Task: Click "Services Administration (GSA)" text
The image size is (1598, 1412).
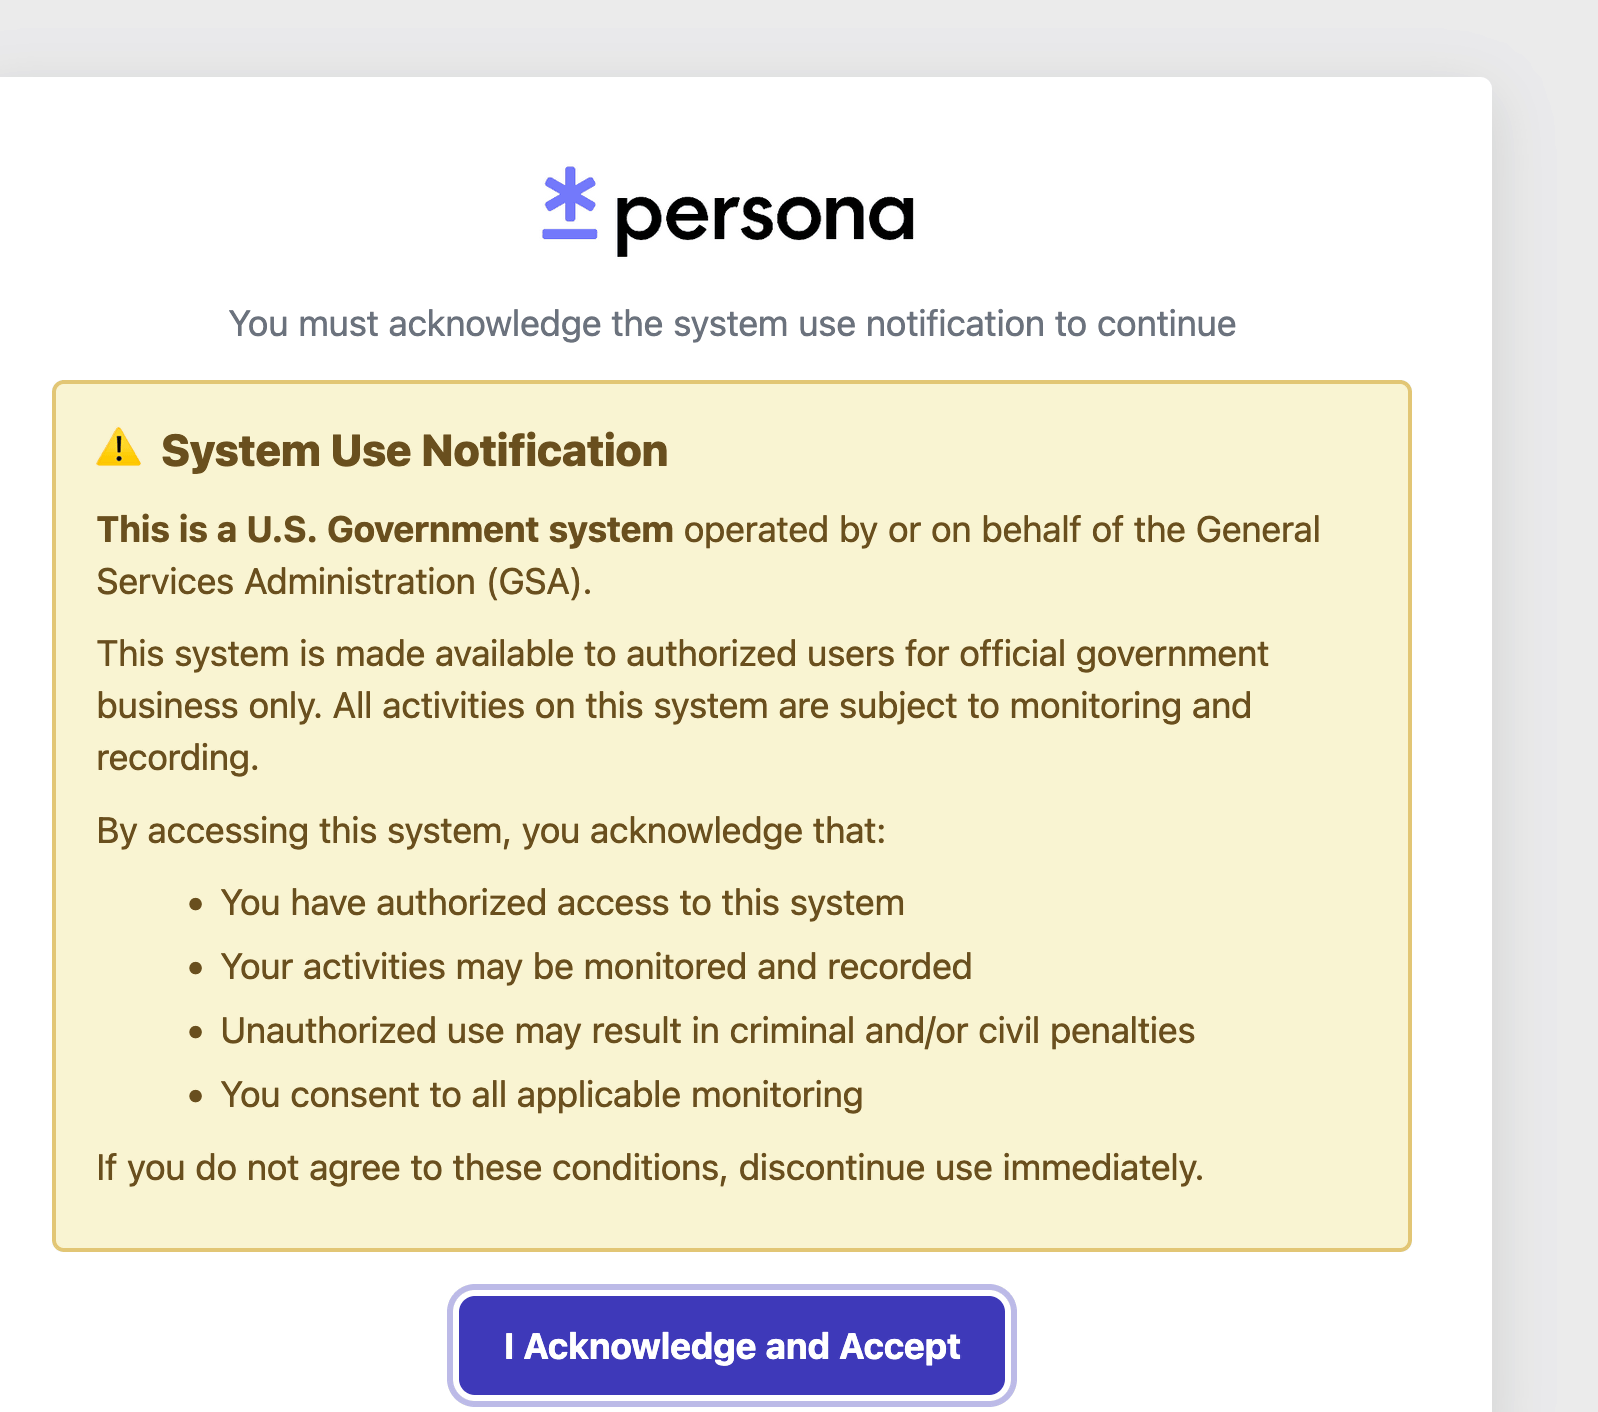Action: point(344,582)
